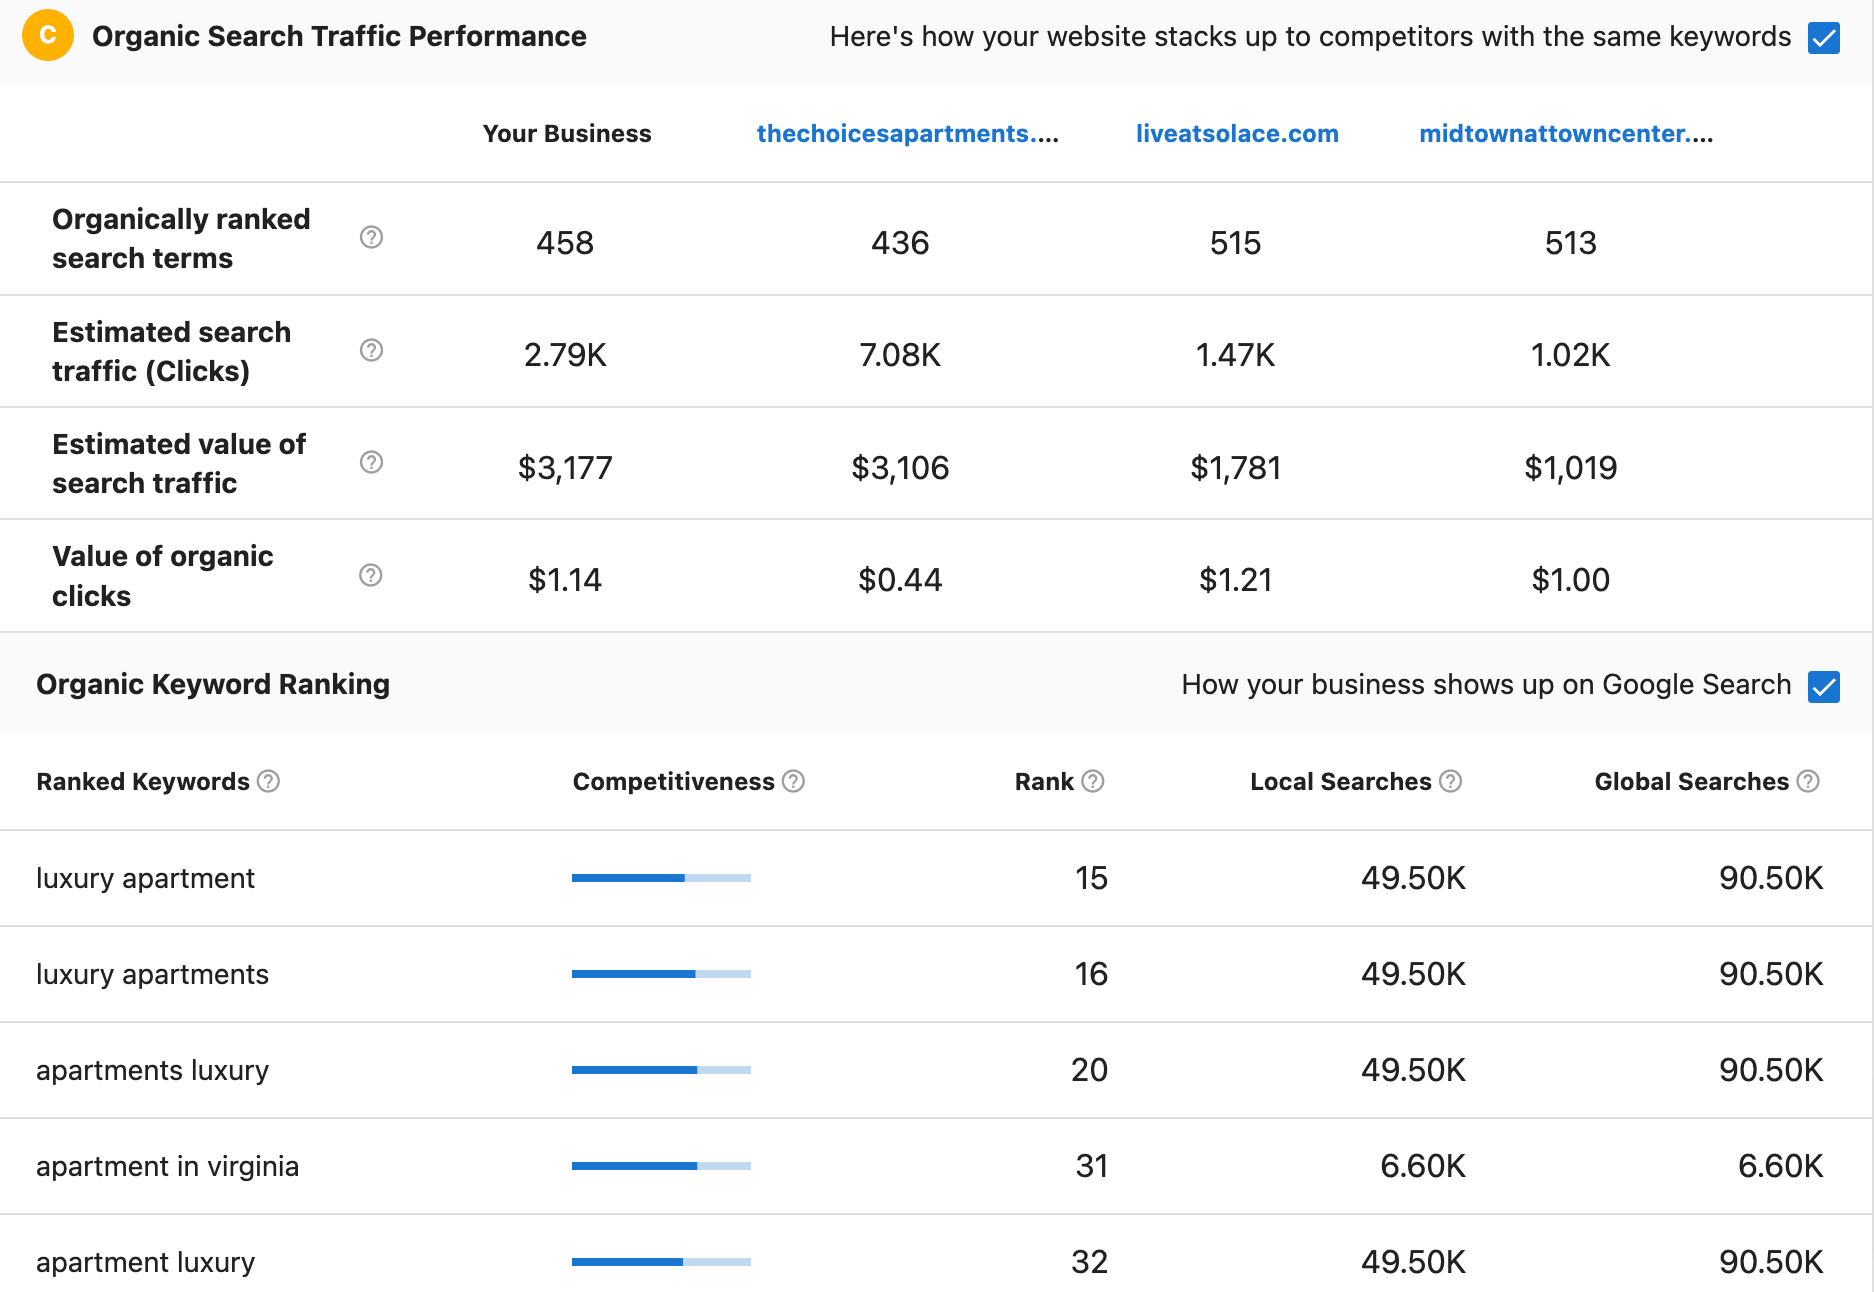This screenshot has width=1874, height=1292.
Task: Uncheck the Organic Search Traffic Performance checkbox
Action: pos(1825,38)
